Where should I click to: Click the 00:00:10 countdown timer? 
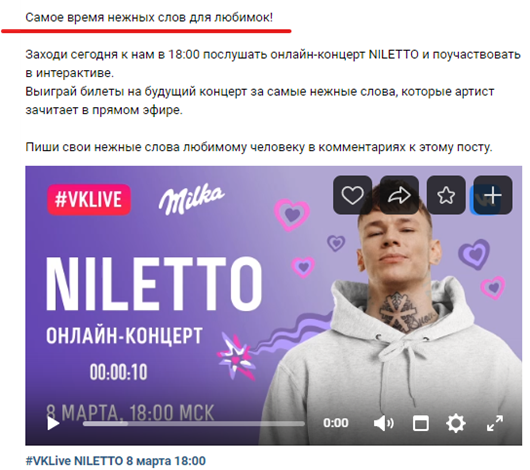point(119,372)
